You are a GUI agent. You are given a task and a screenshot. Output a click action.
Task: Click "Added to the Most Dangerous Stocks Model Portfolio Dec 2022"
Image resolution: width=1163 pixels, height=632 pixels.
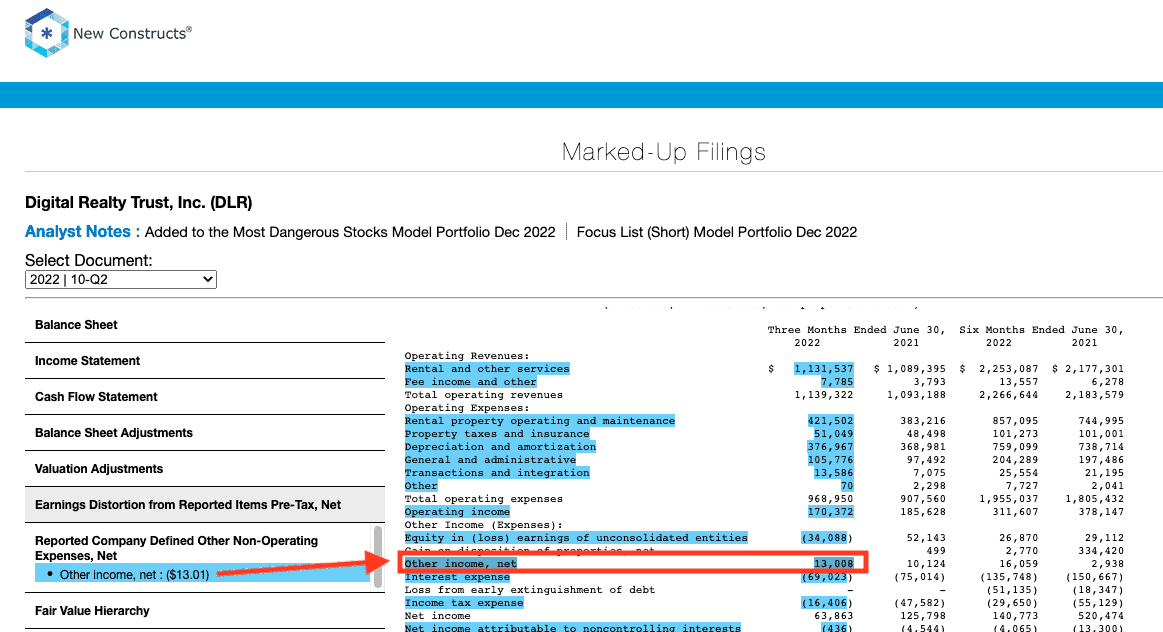[x=350, y=232]
